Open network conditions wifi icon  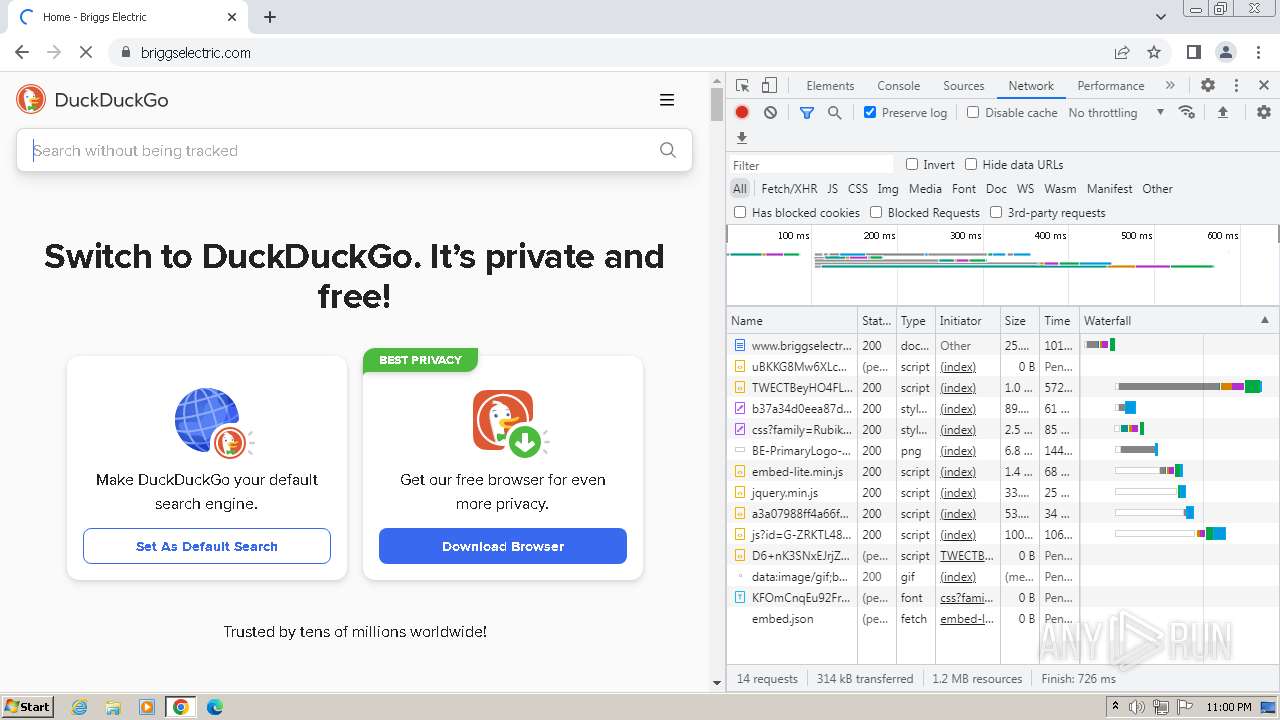pos(1187,112)
